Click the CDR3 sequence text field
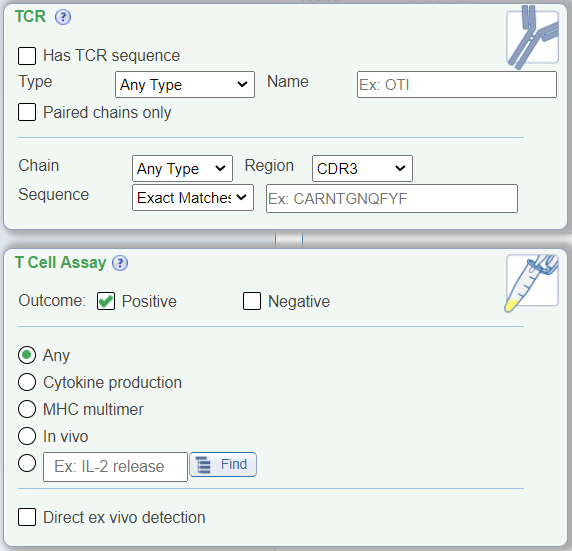Viewport: 572px width, 551px height. tap(392, 199)
